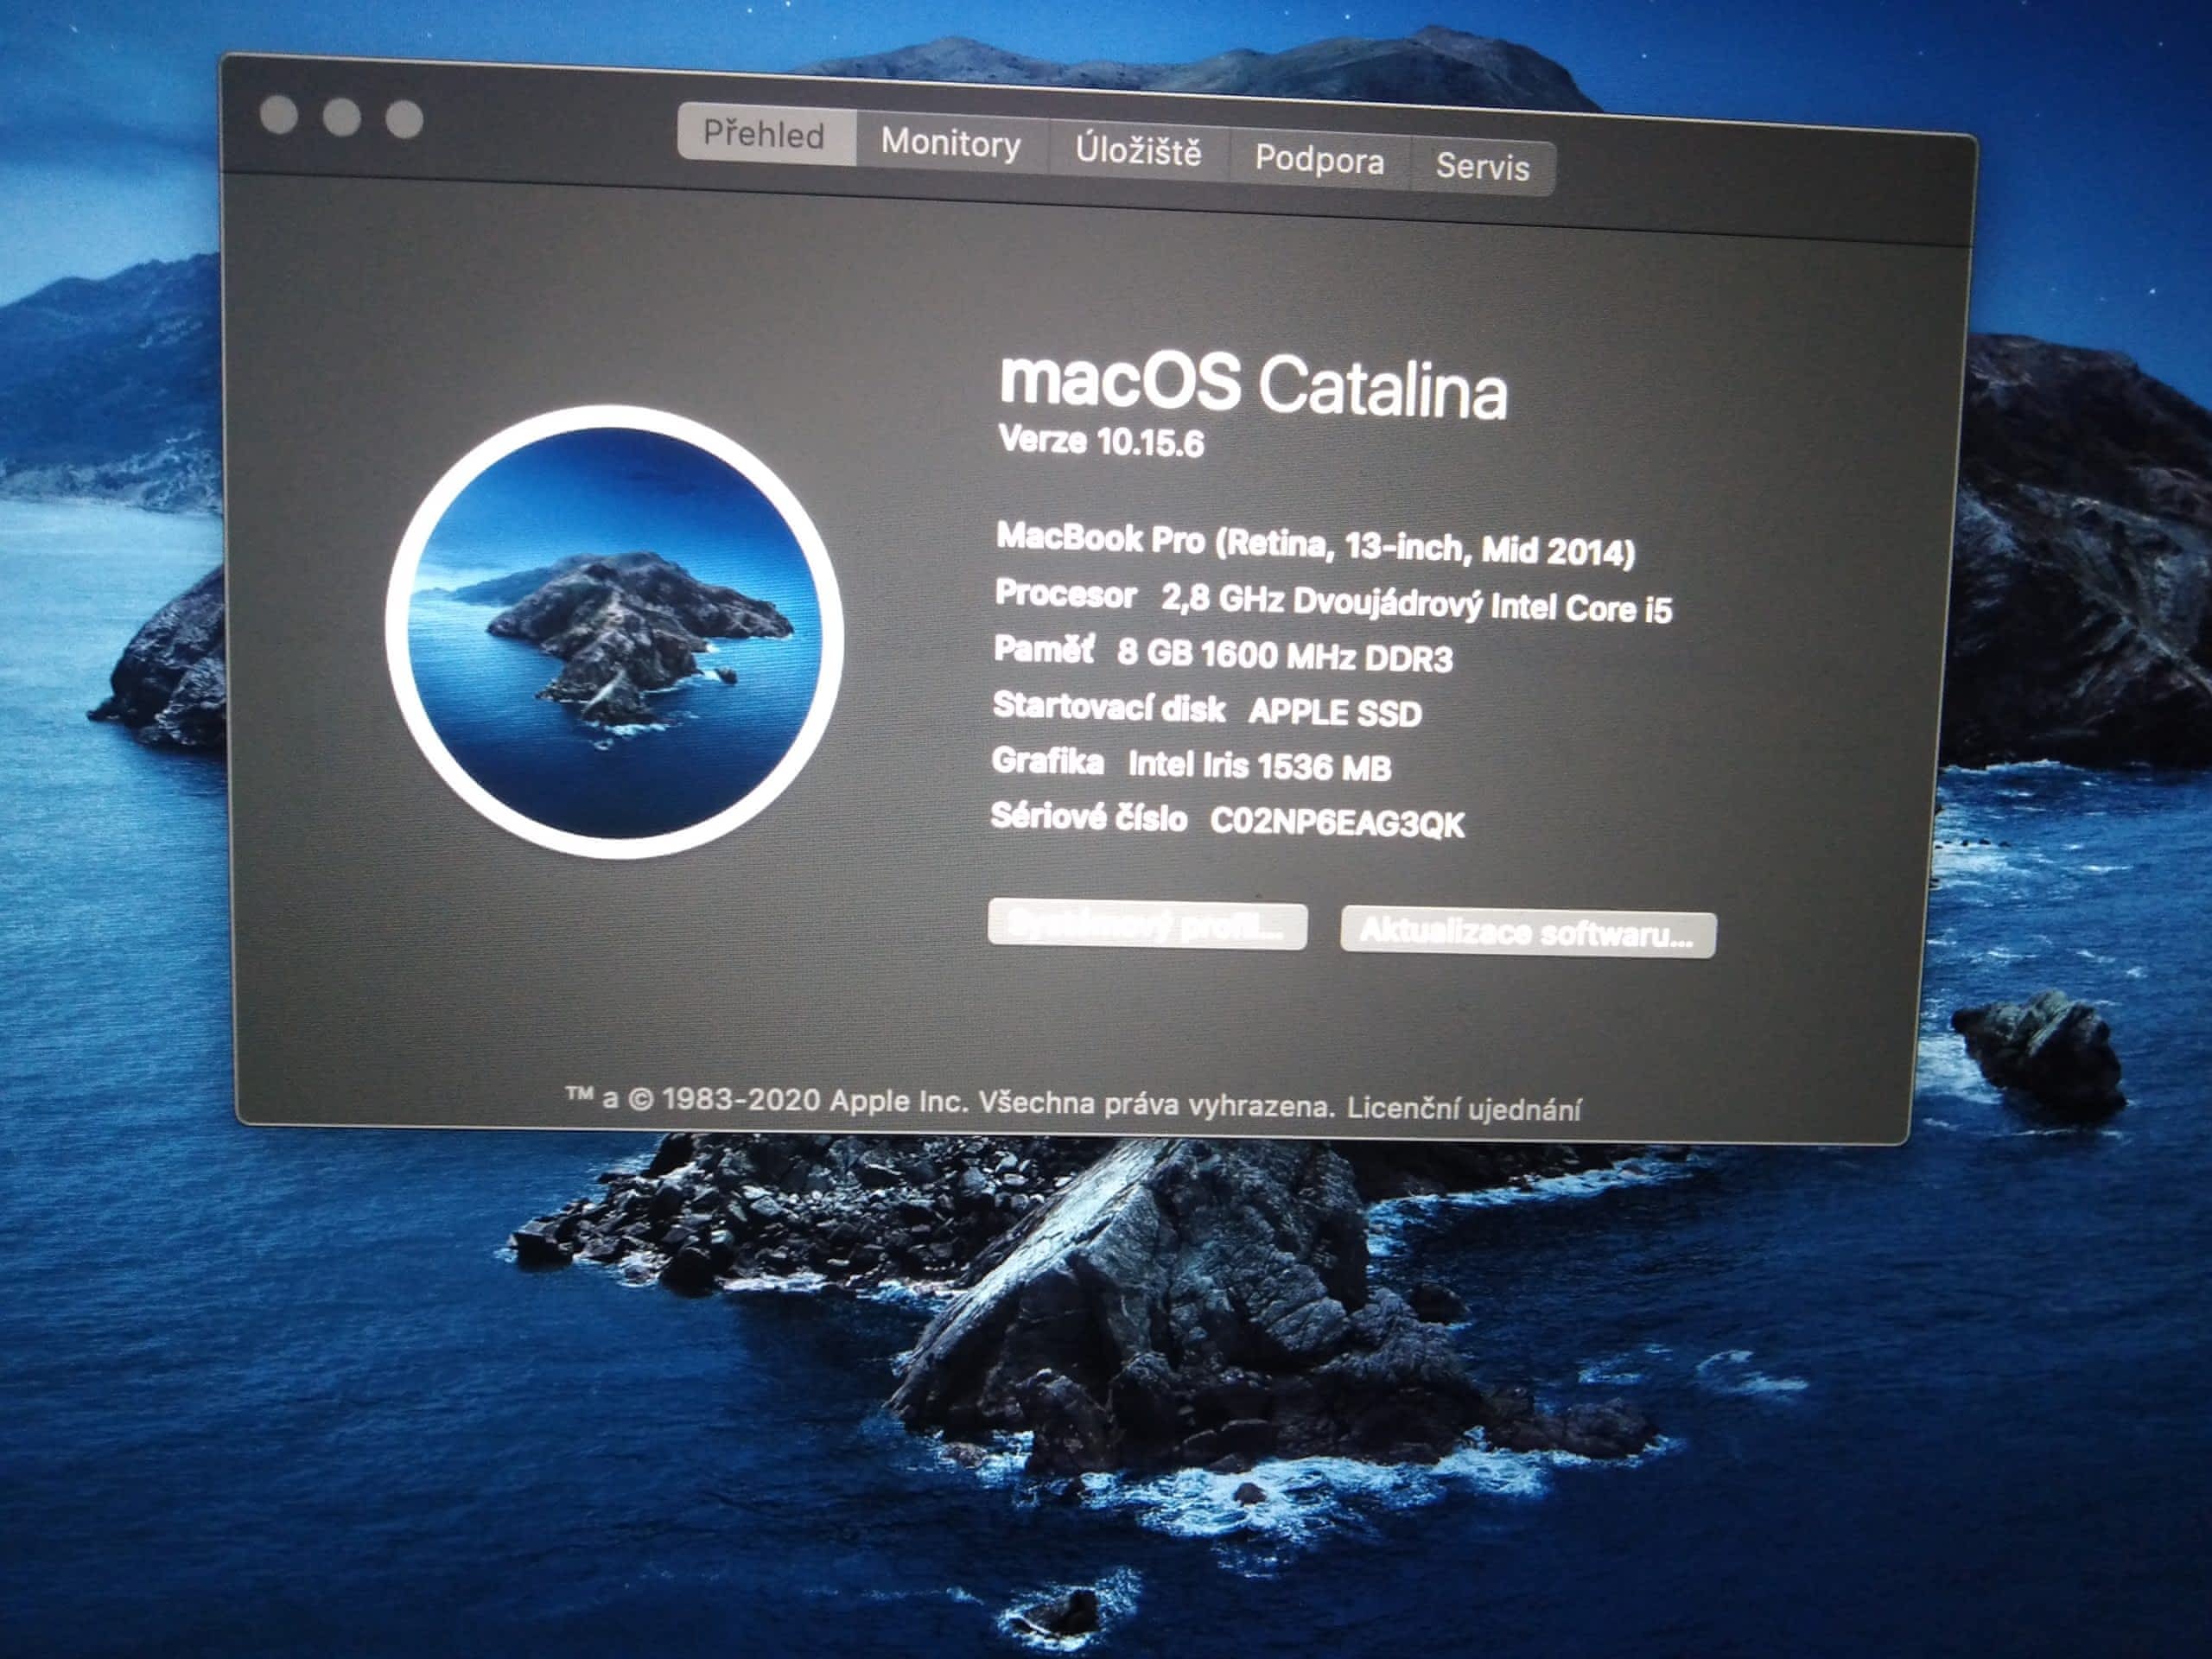Minimize the window with the middle dot

point(342,117)
